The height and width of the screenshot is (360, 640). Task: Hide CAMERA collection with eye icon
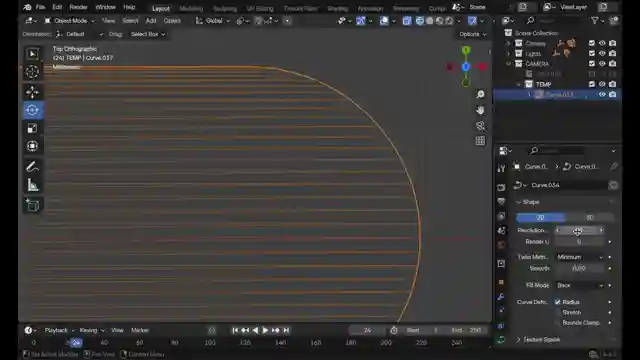point(602,63)
